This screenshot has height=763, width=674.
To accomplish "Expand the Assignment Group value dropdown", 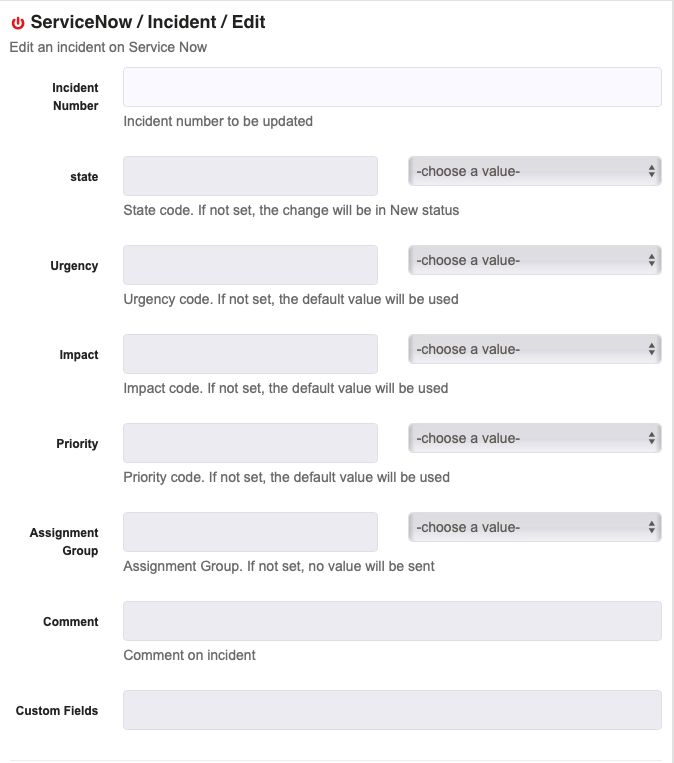I will click(x=534, y=527).
